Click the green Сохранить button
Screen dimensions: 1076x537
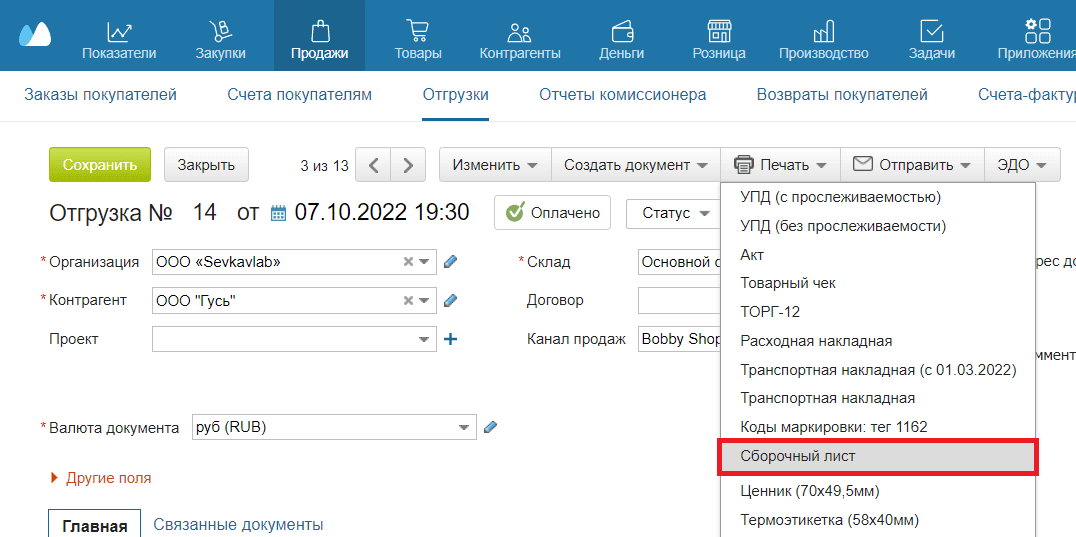coord(99,165)
